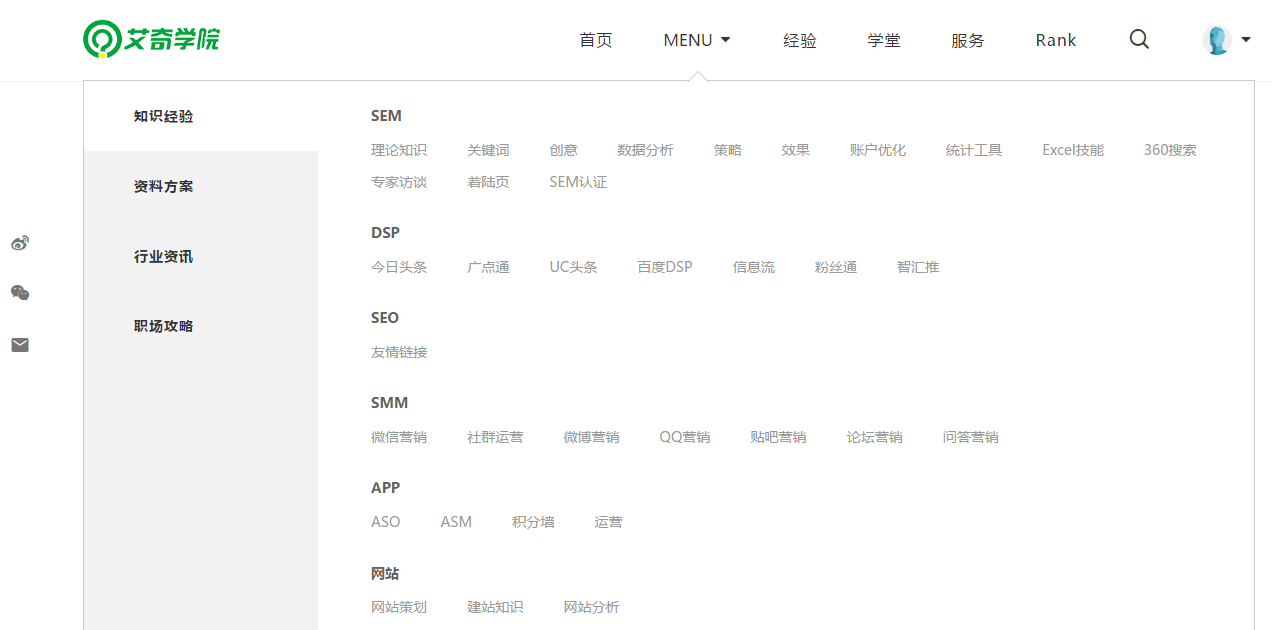Open the 效果 link
The width and height of the screenshot is (1272, 630).
(x=796, y=150)
